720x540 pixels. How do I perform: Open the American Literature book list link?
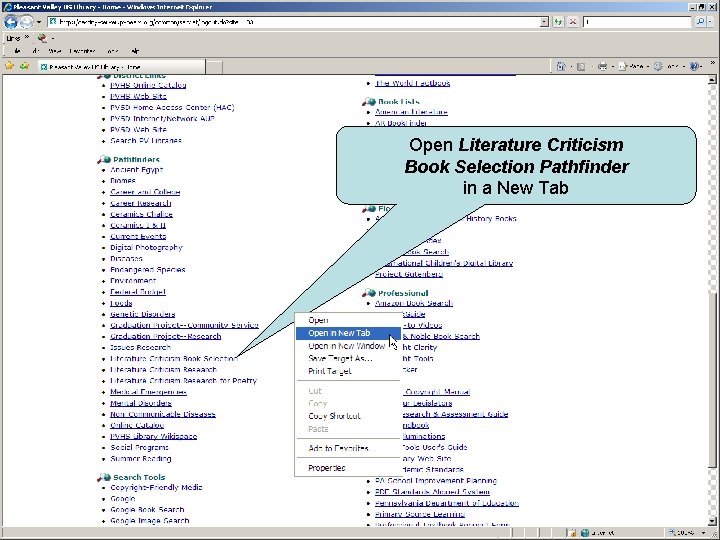tap(411, 112)
